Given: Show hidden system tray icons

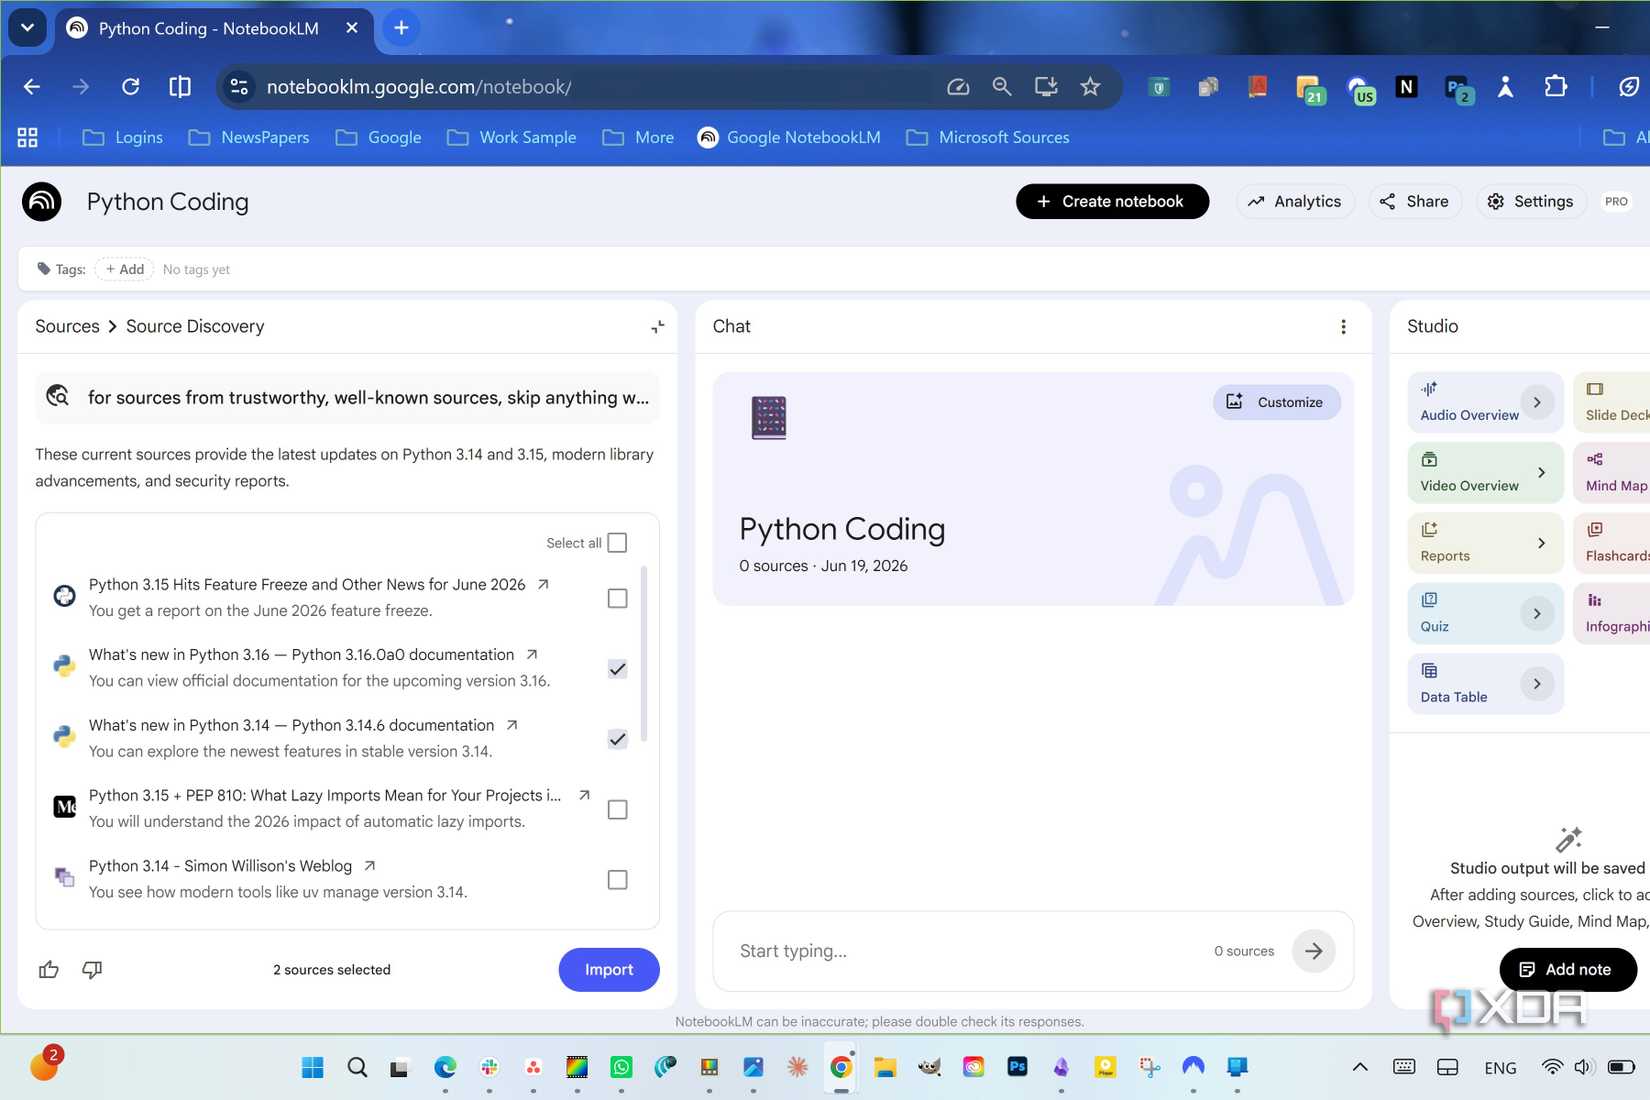Looking at the screenshot, I should point(1360,1067).
